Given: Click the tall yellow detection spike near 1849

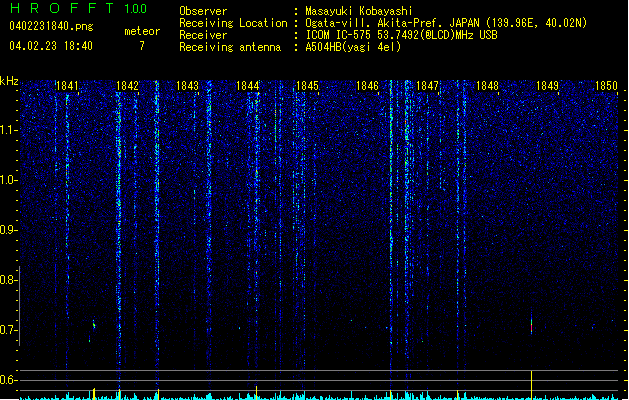Looking at the screenshot, I should pos(532,385).
